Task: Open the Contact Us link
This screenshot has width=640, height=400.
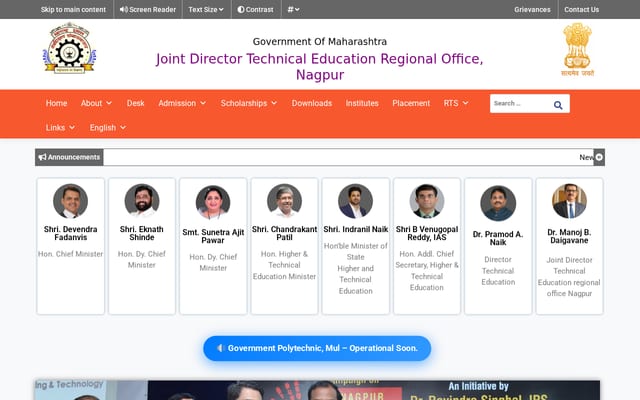Action: 582,9
